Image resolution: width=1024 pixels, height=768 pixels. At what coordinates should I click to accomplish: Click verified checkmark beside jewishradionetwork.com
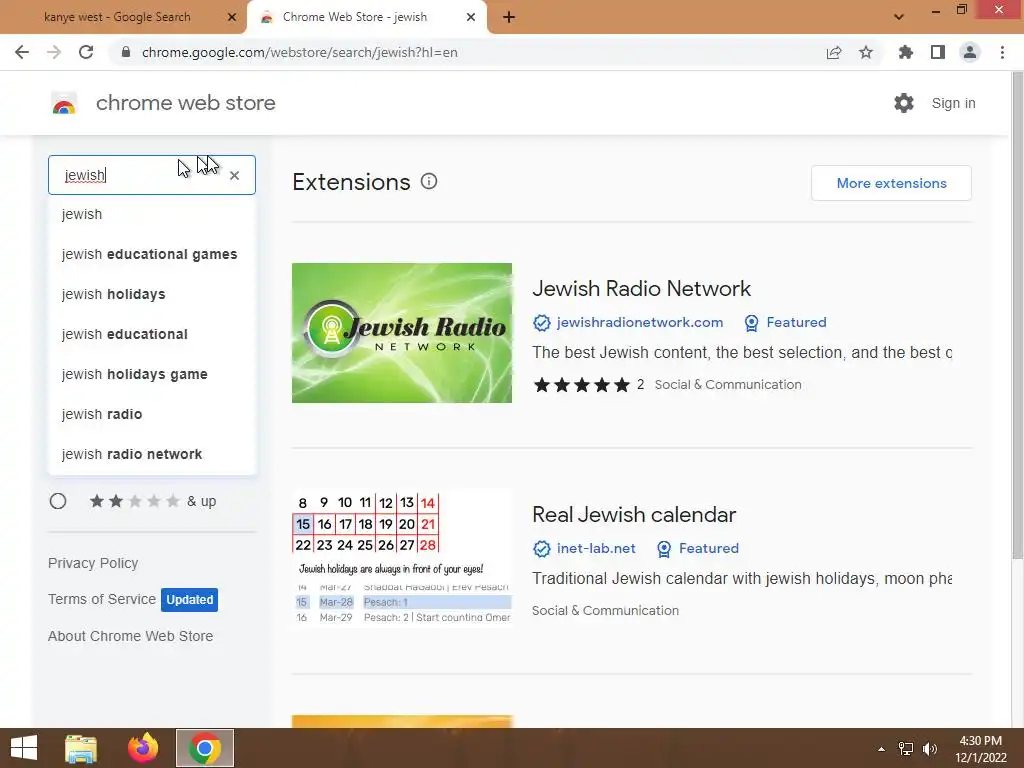click(541, 323)
